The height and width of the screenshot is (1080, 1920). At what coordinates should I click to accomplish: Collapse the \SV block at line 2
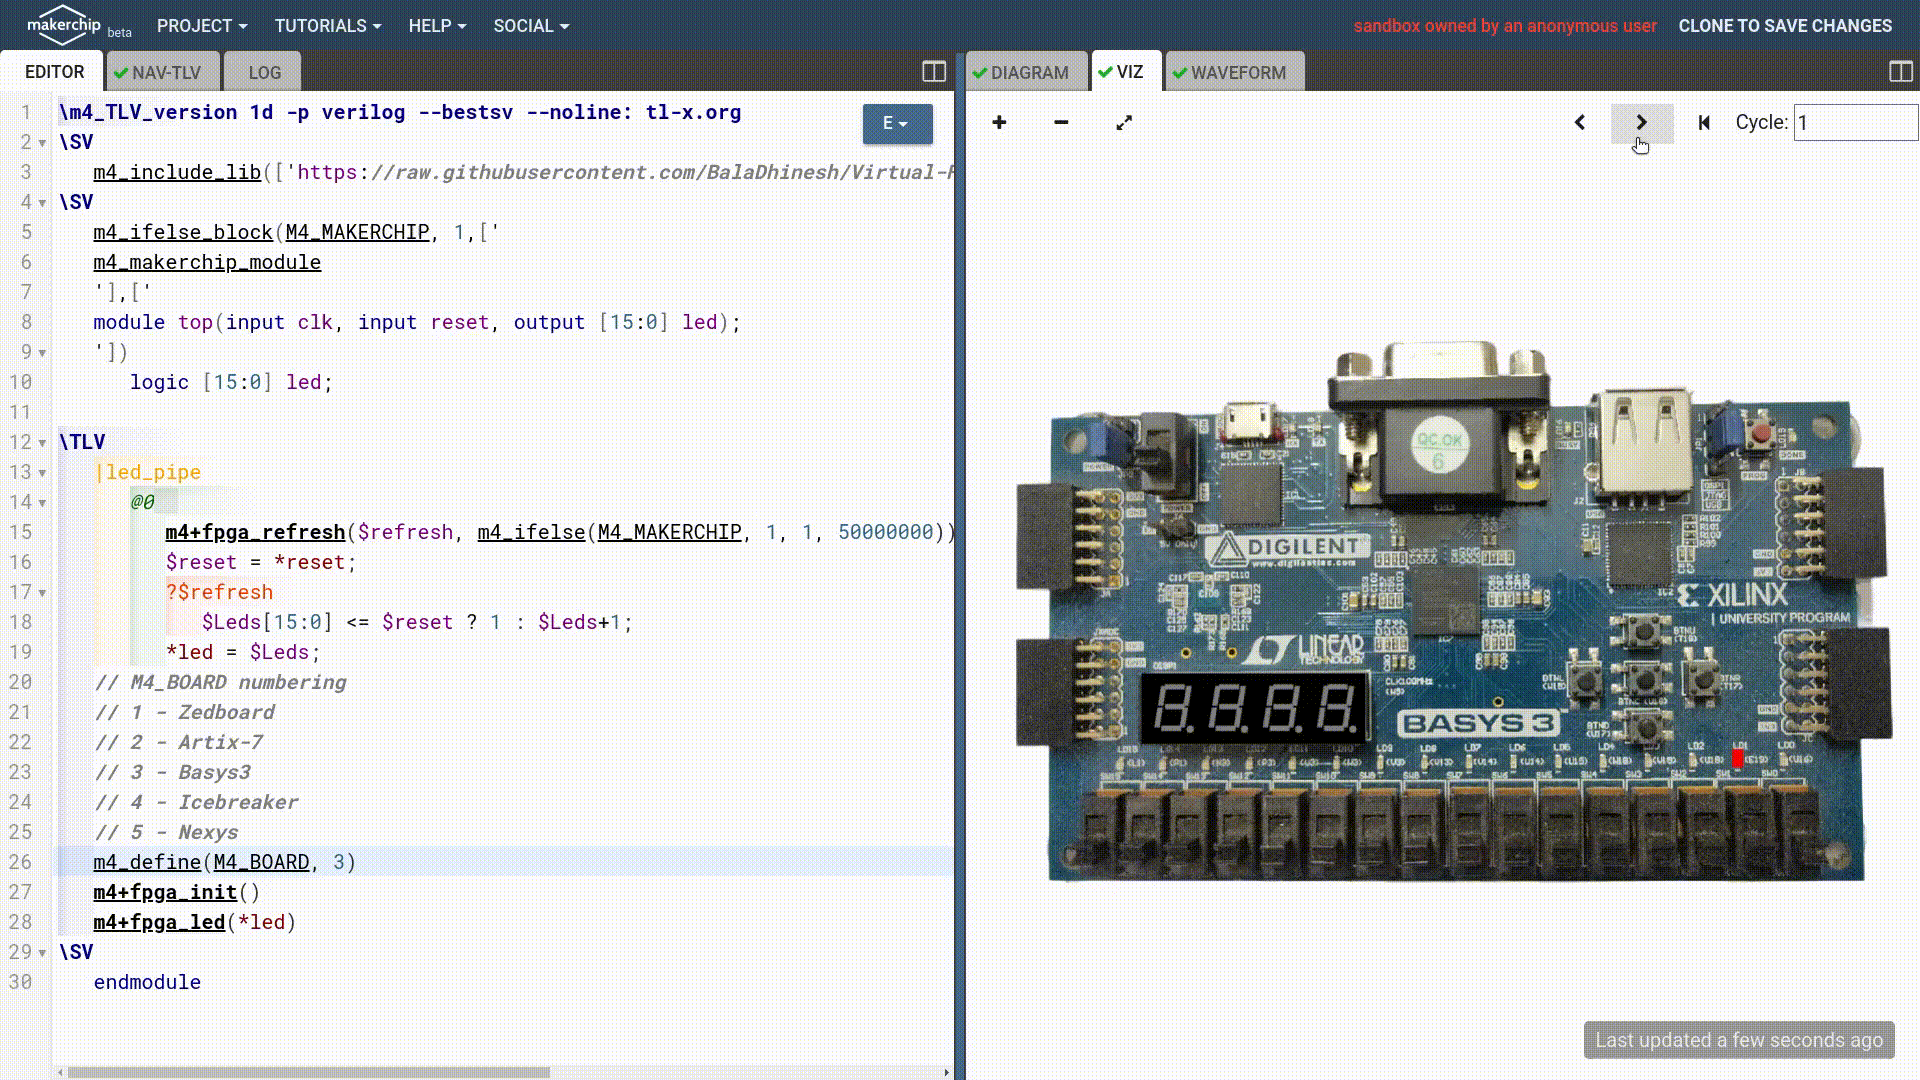(42, 143)
